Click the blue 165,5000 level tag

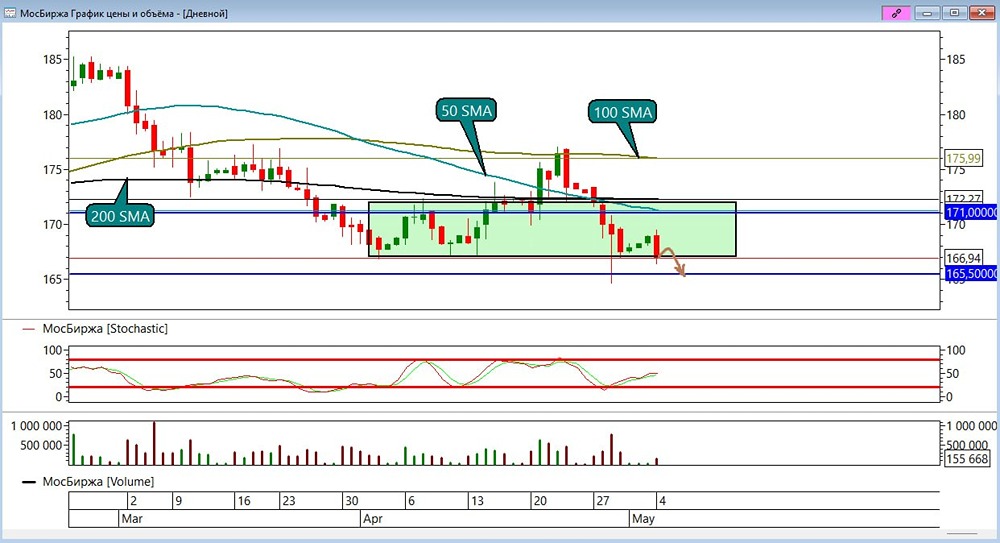[970, 274]
